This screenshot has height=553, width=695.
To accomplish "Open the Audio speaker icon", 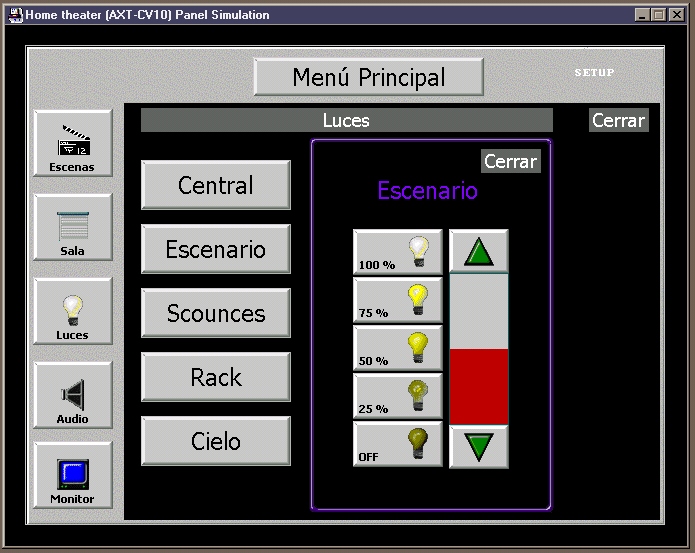I will coord(72,396).
